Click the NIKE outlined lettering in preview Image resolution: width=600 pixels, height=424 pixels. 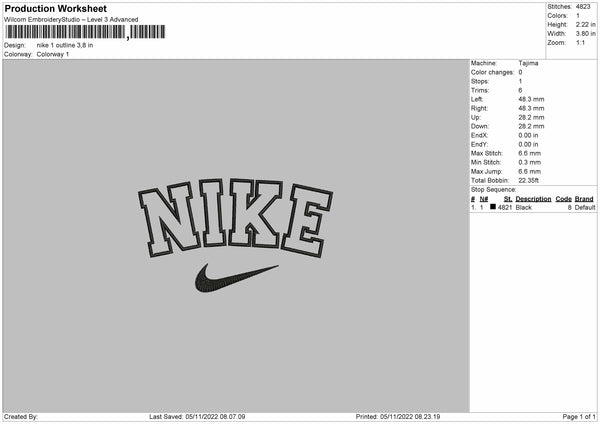pyautogui.click(x=235, y=218)
